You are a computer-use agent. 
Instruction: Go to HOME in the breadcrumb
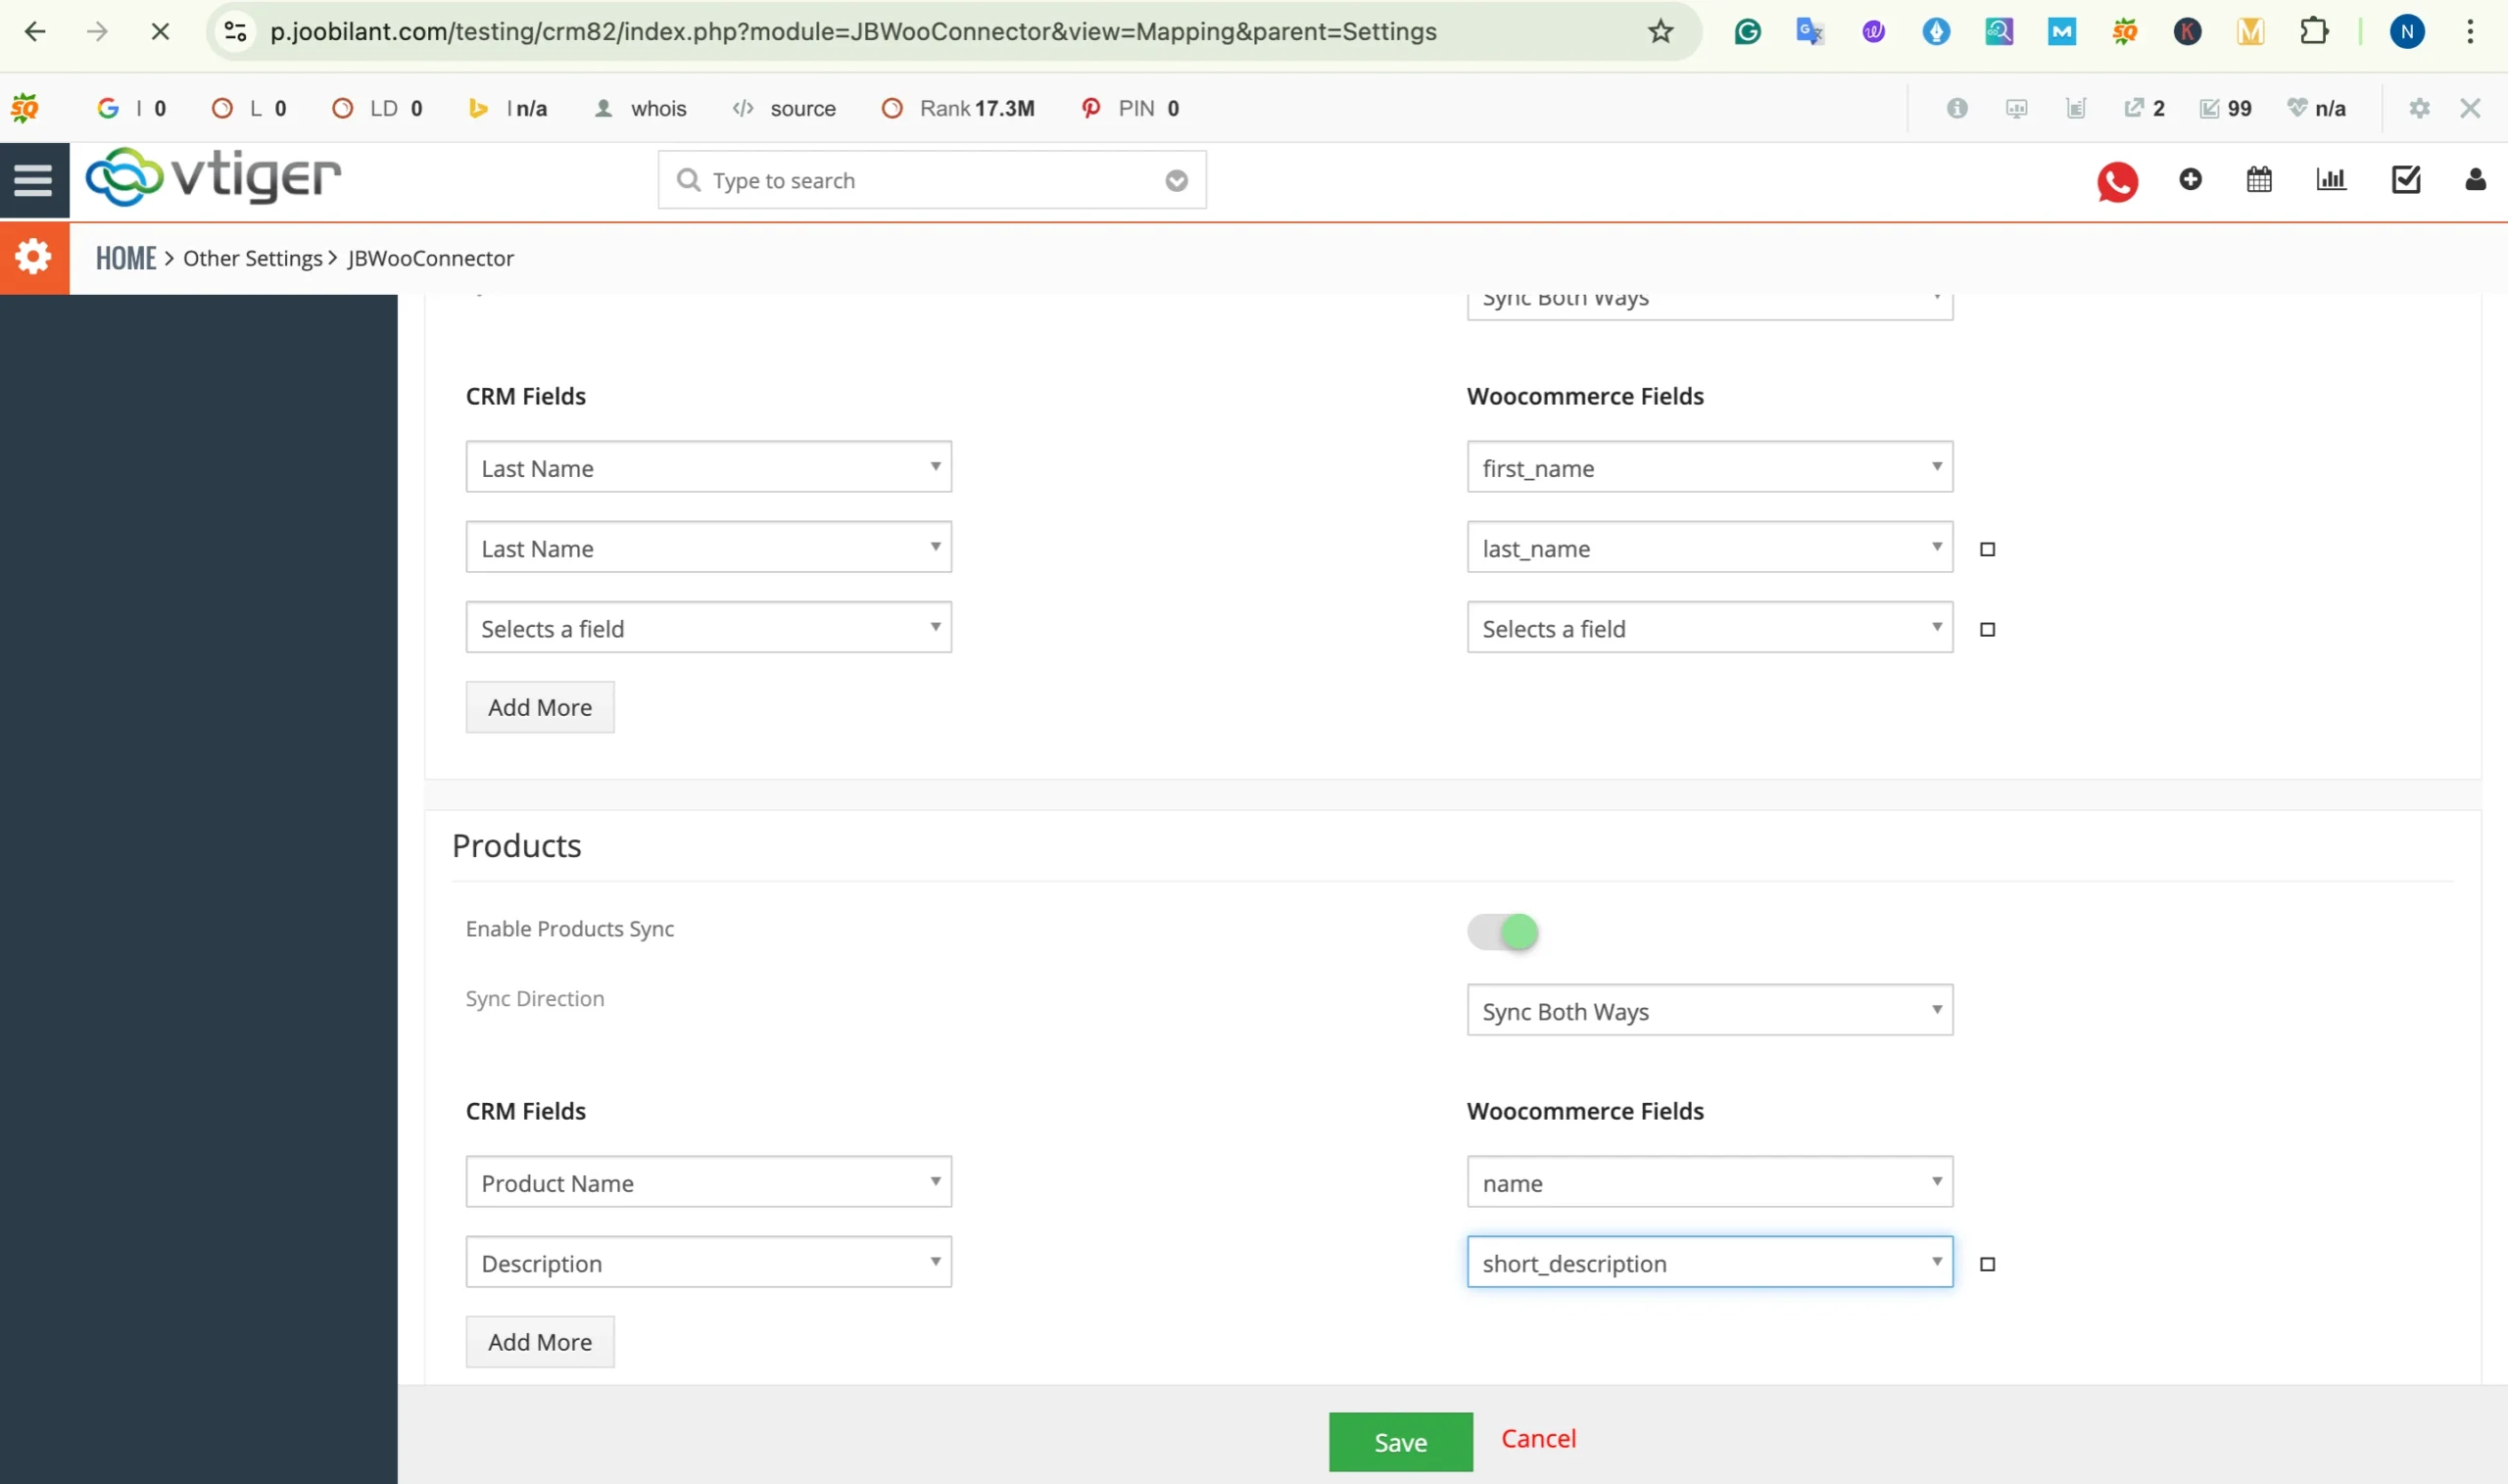pyautogui.click(x=126, y=258)
